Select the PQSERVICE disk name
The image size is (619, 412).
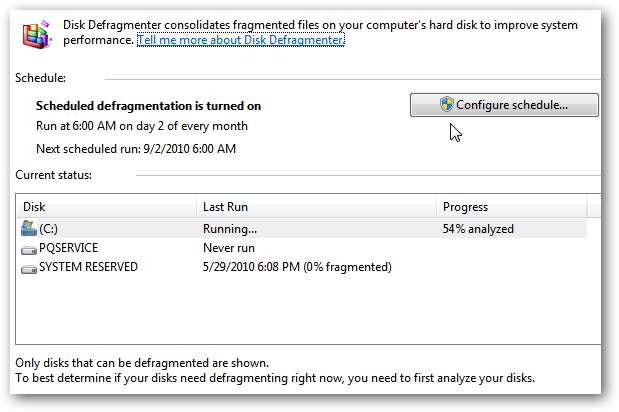(68, 248)
